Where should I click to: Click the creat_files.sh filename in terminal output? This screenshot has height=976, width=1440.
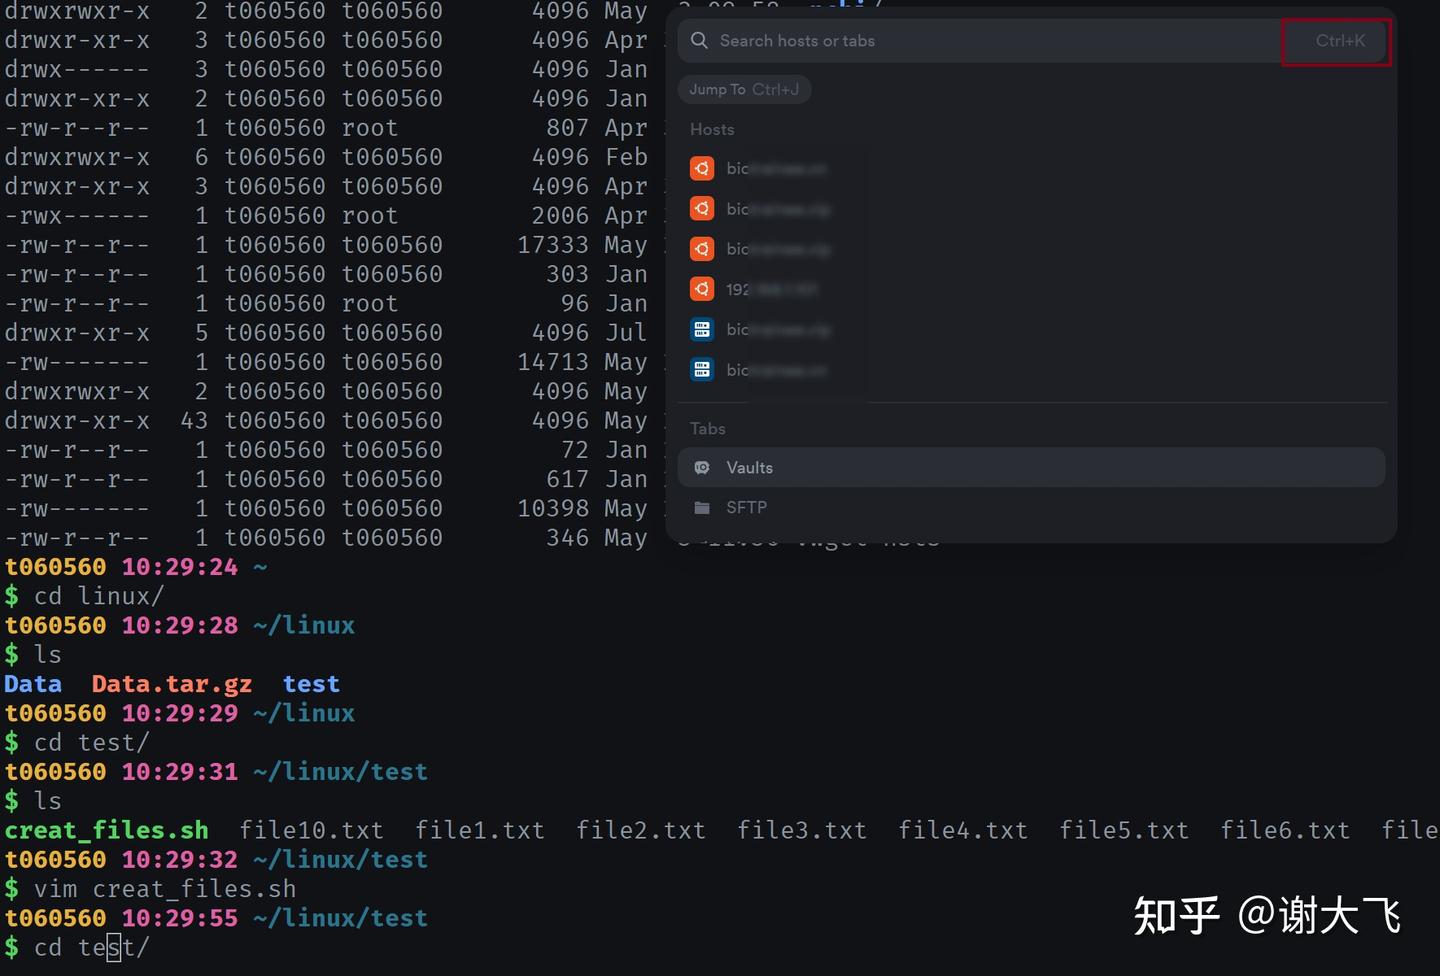(106, 829)
